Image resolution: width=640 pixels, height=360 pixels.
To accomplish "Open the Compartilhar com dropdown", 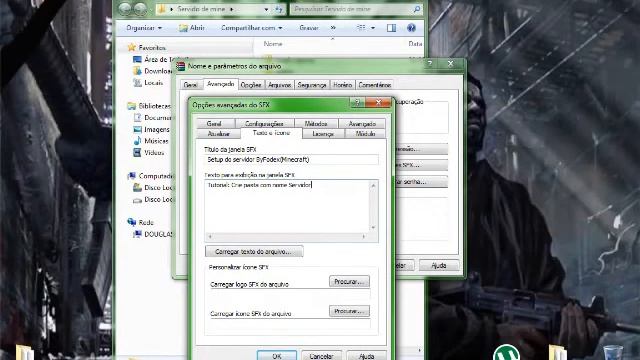I will coord(251,28).
